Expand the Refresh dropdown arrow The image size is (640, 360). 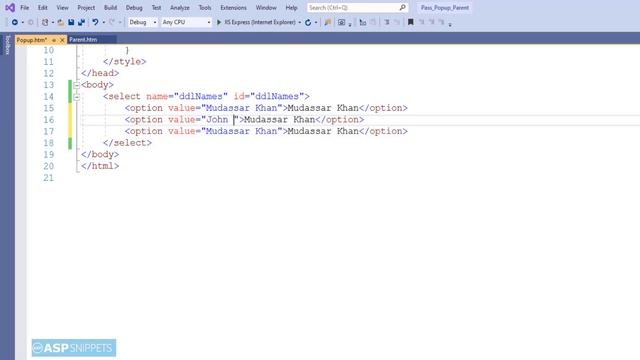point(316,22)
